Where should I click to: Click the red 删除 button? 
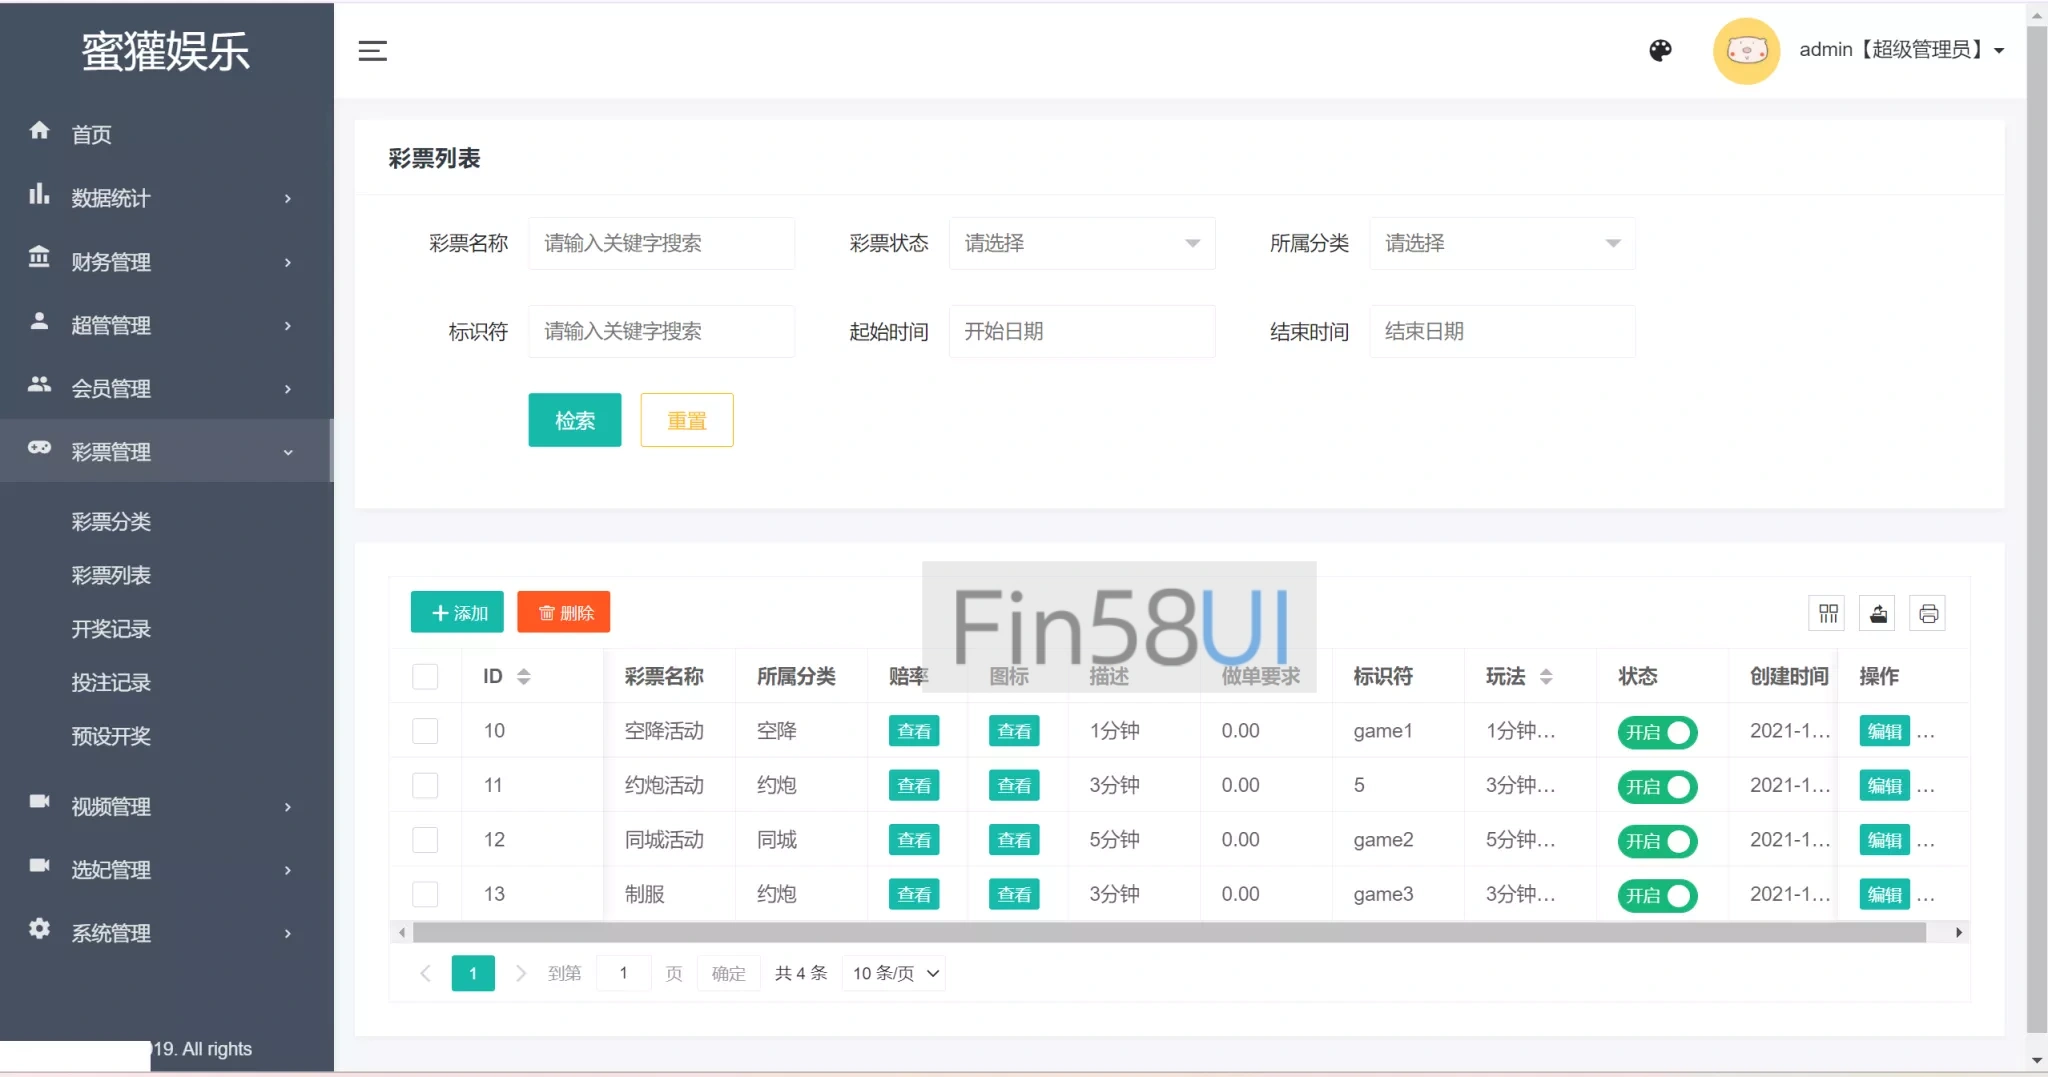click(x=564, y=613)
